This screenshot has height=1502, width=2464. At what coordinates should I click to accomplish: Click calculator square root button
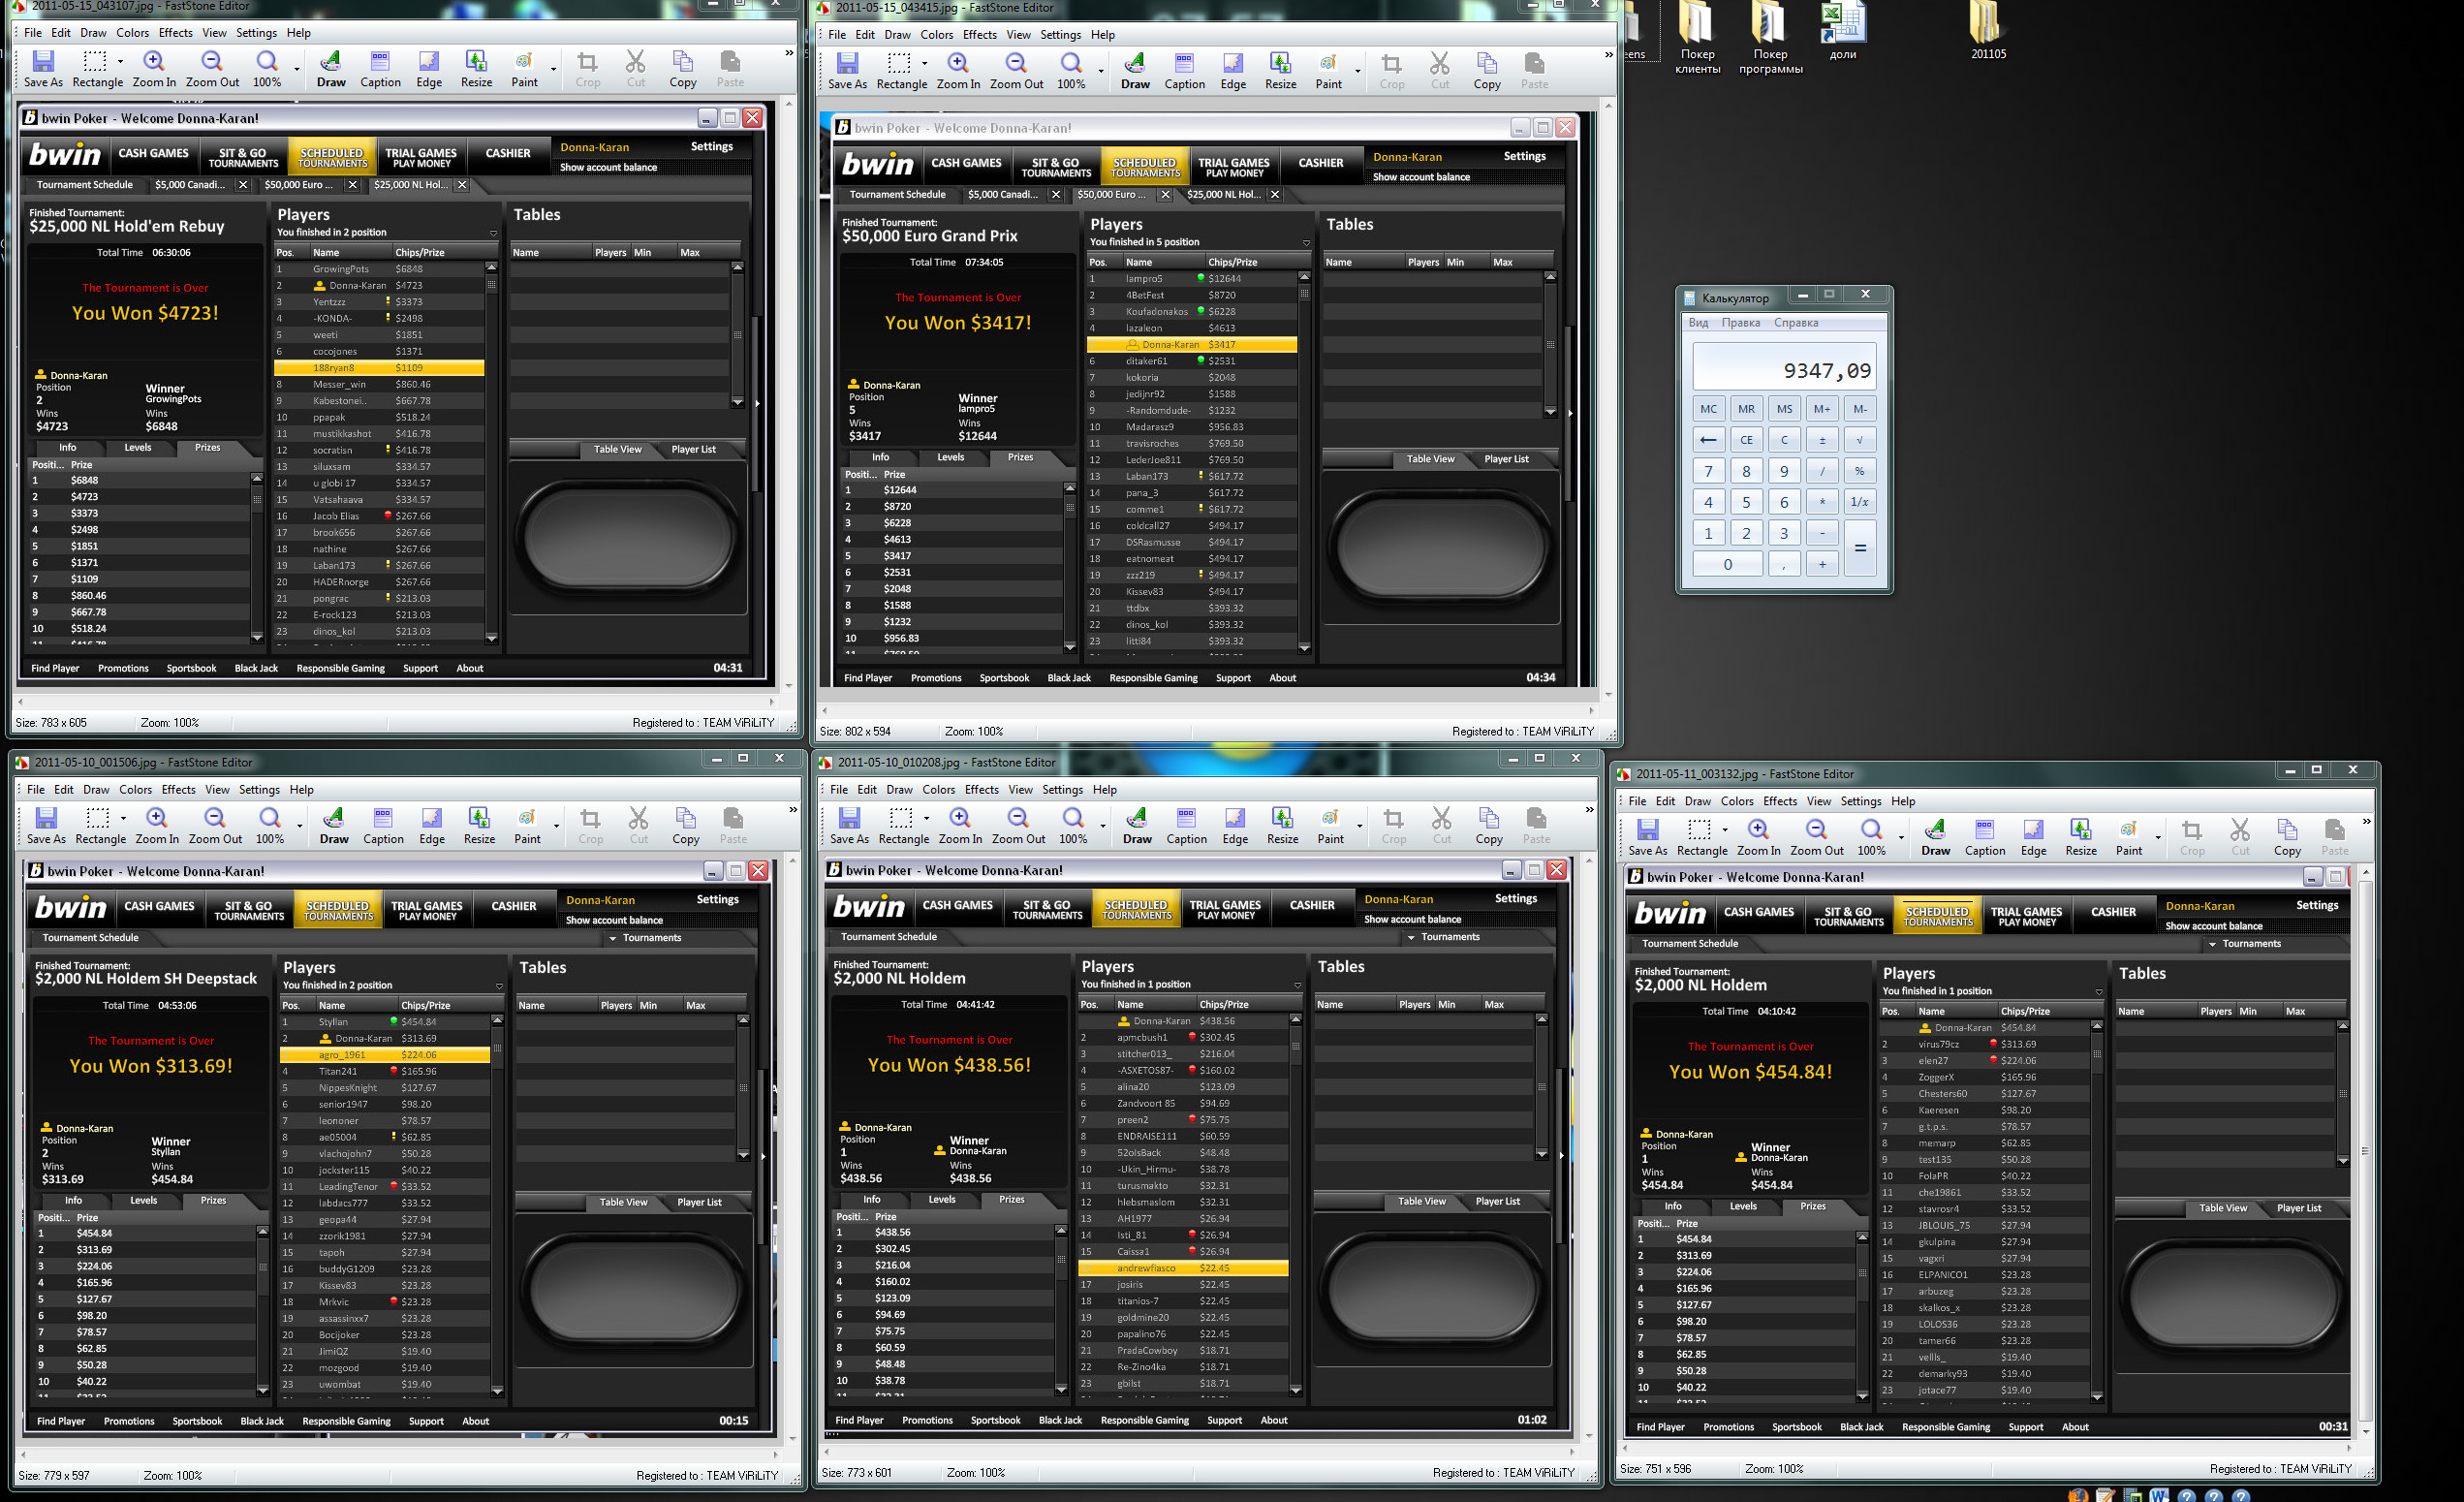coord(1860,440)
